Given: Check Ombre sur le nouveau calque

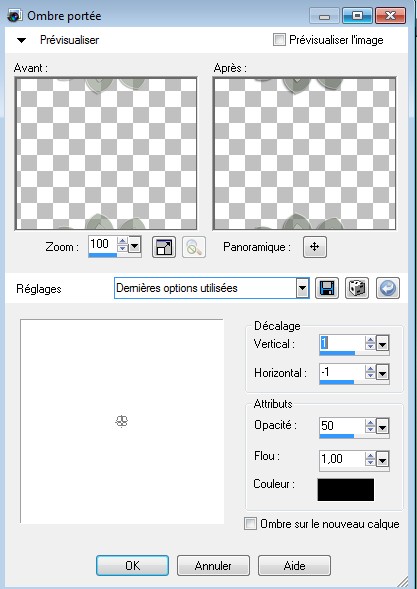Looking at the screenshot, I should [250, 523].
